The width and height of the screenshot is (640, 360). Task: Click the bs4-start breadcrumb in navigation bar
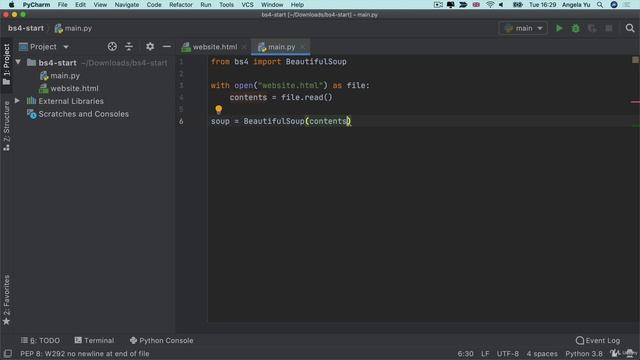coord(26,28)
